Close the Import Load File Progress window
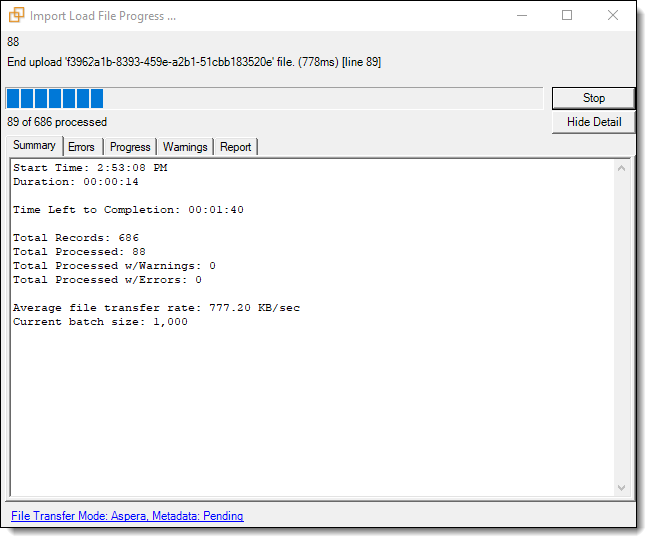 pos(613,16)
